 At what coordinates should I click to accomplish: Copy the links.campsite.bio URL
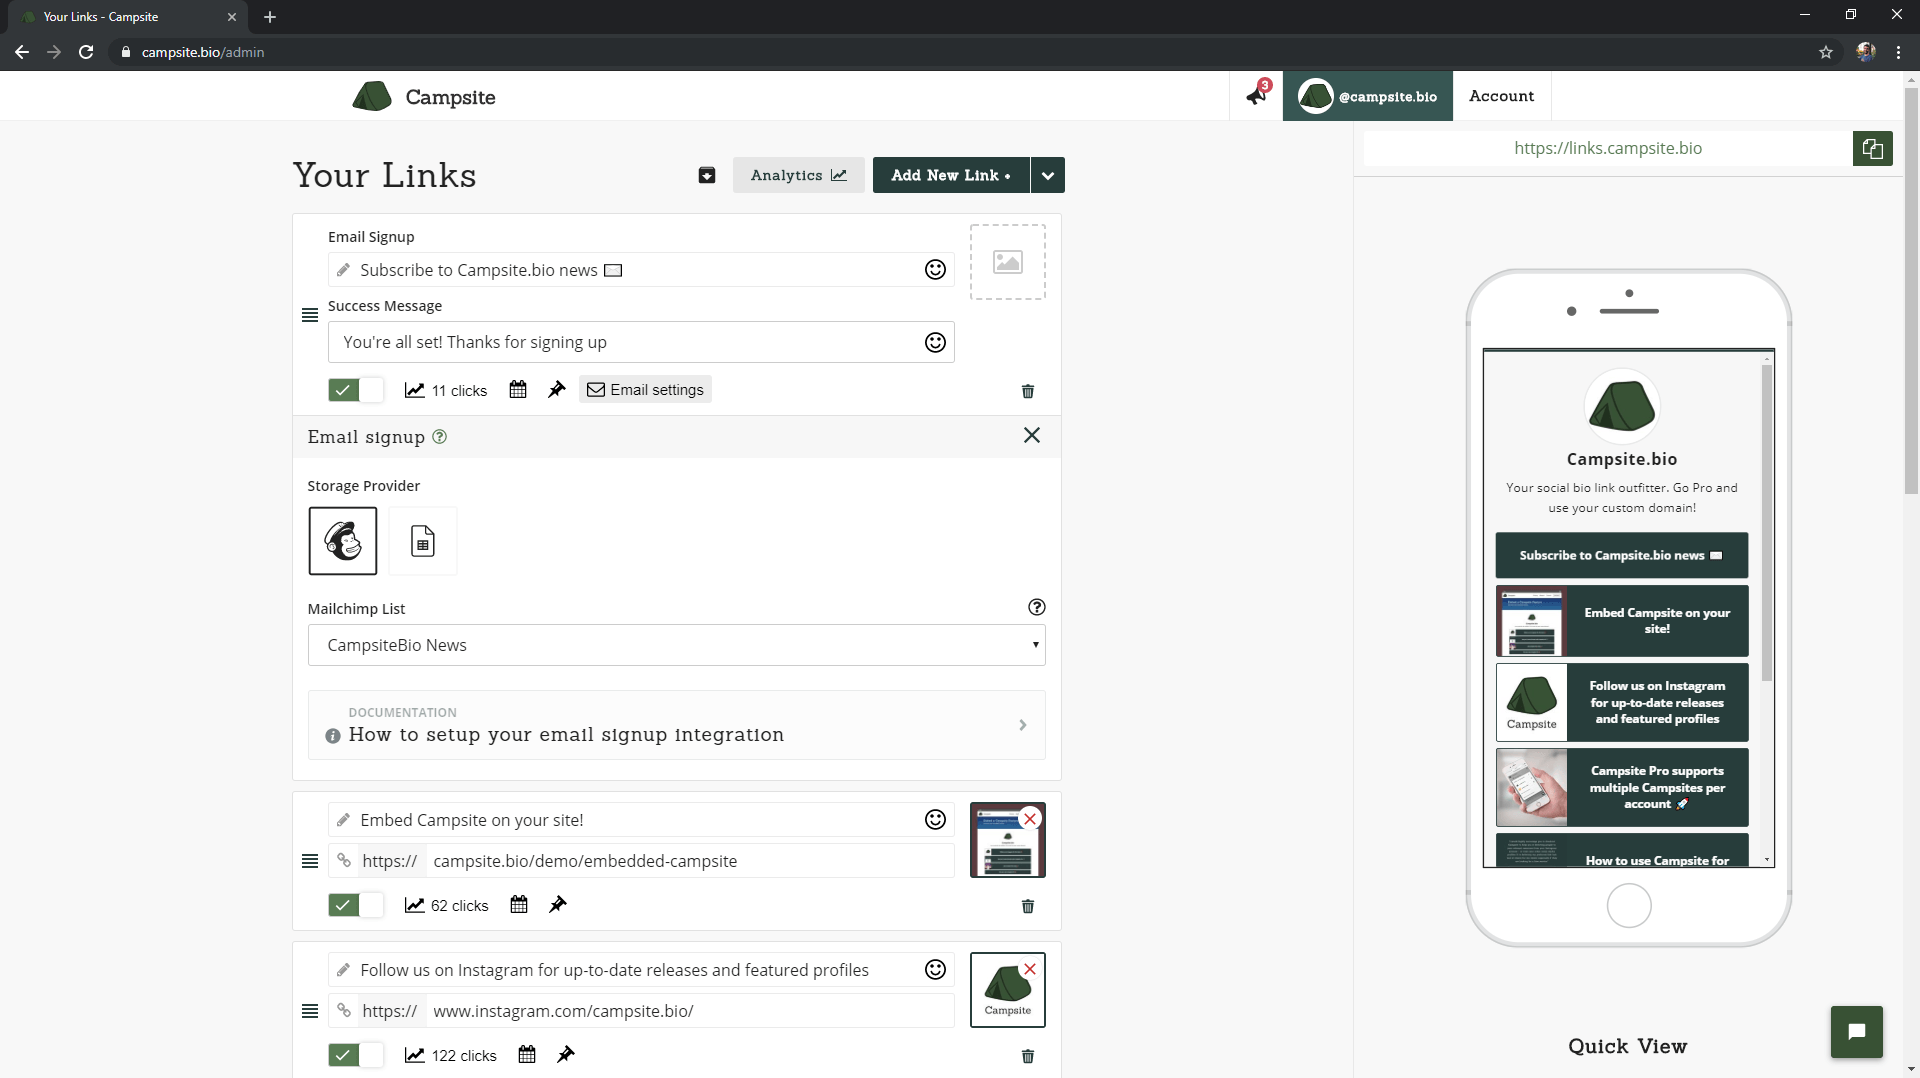(1872, 149)
